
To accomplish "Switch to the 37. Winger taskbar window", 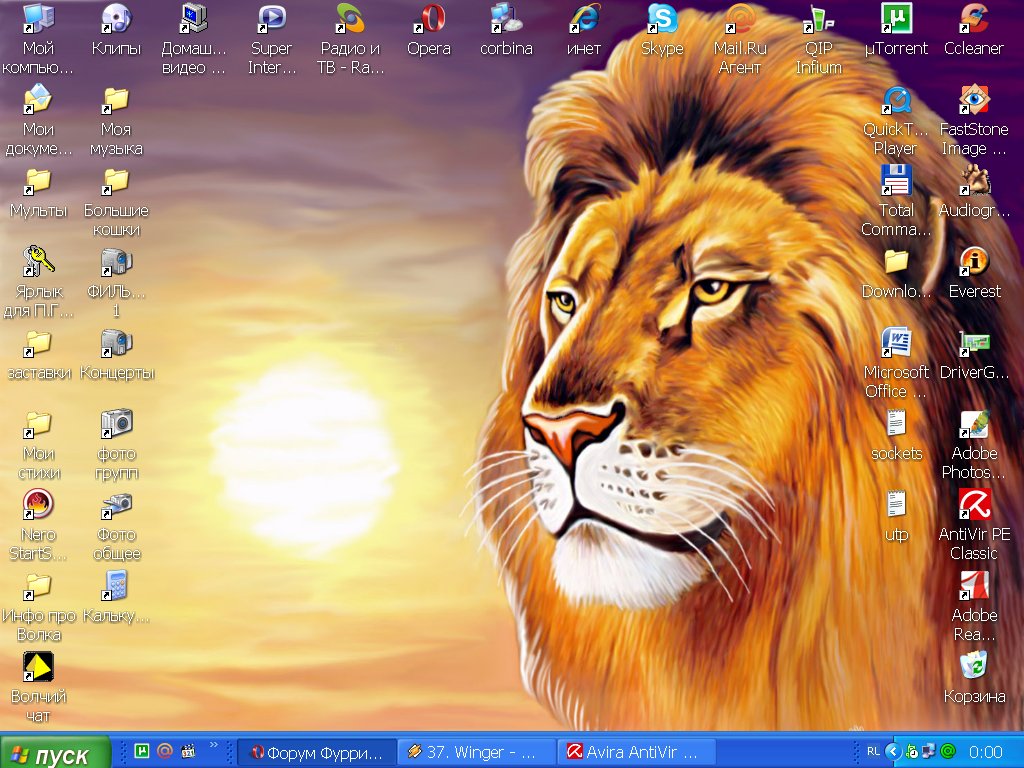I will coord(476,753).
